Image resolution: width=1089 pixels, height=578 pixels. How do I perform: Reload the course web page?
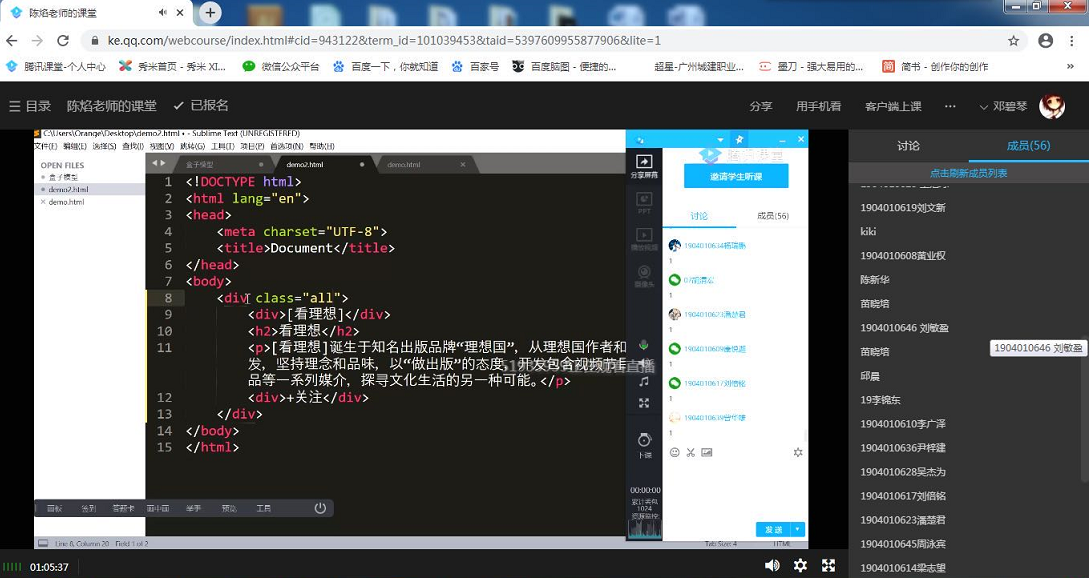coord(62,41)
